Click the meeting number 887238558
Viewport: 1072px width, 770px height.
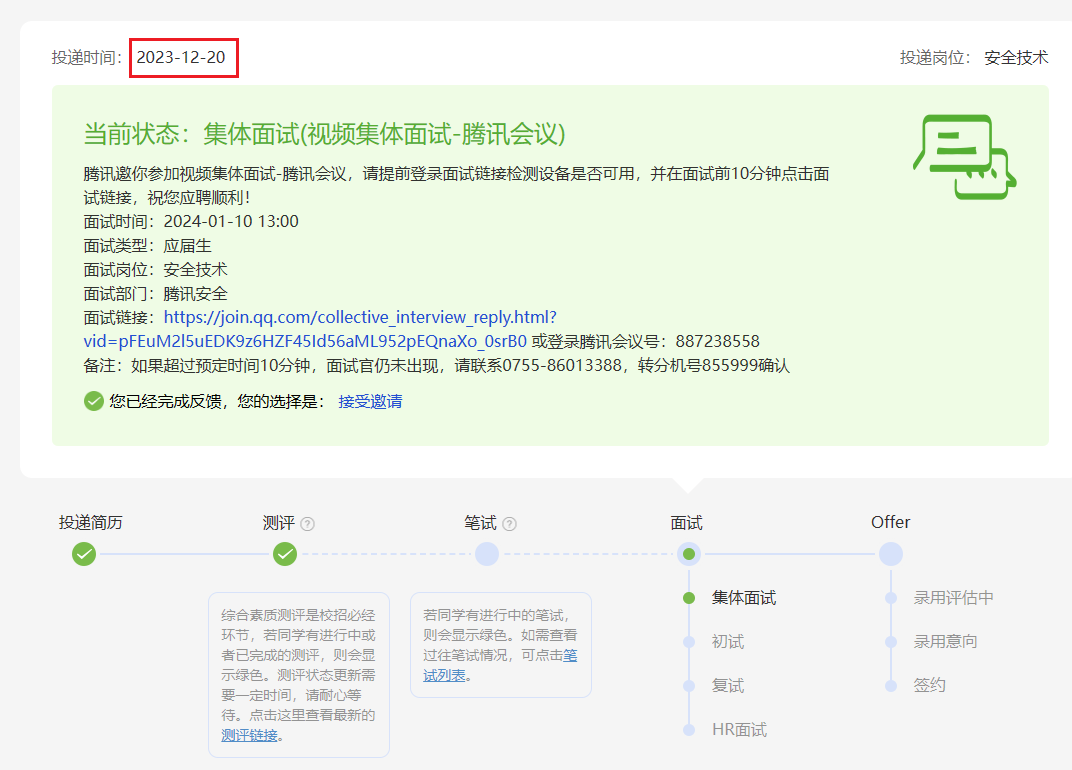point(717,341)
